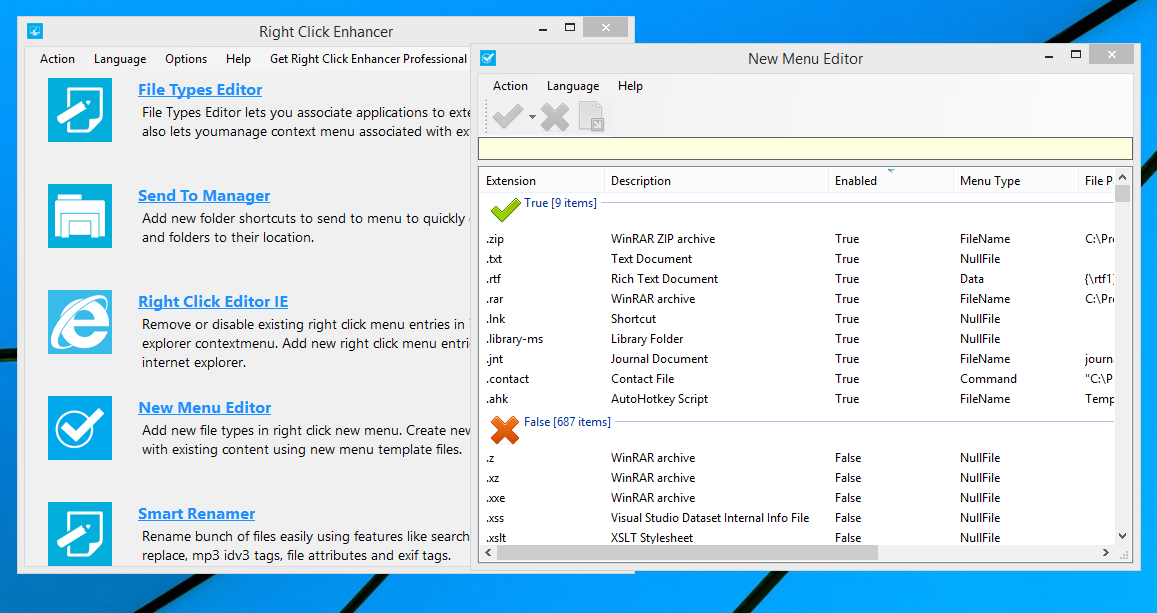Image resolution: width=1157 pixels, height=613 pixels.
Task: Select the .zip extension row
Action: click(x=797, y=239)
